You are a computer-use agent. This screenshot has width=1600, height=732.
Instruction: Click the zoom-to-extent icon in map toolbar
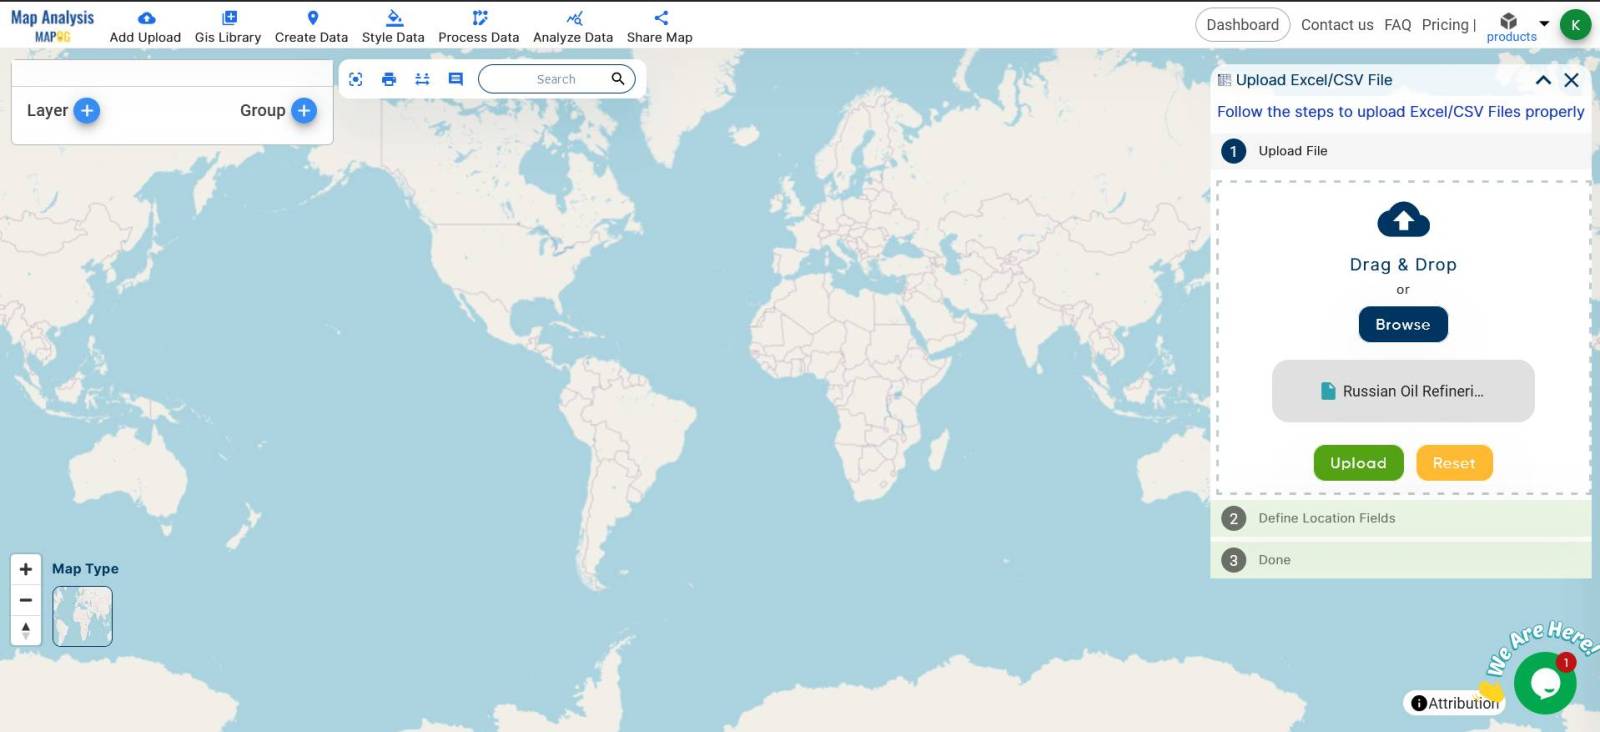pyautogui.click(x=355, y=79)
